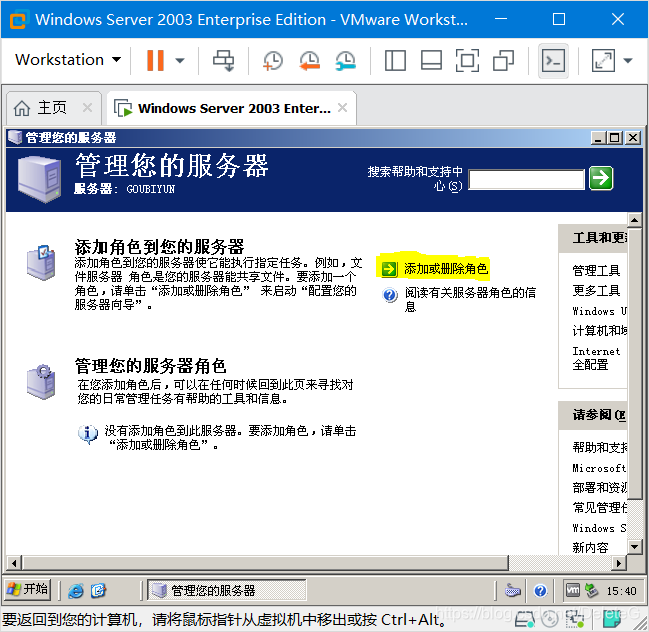Click the horizontal scrollbar right arrow
The height and width of the screenshot is (632, 649).
pos(620,563)
